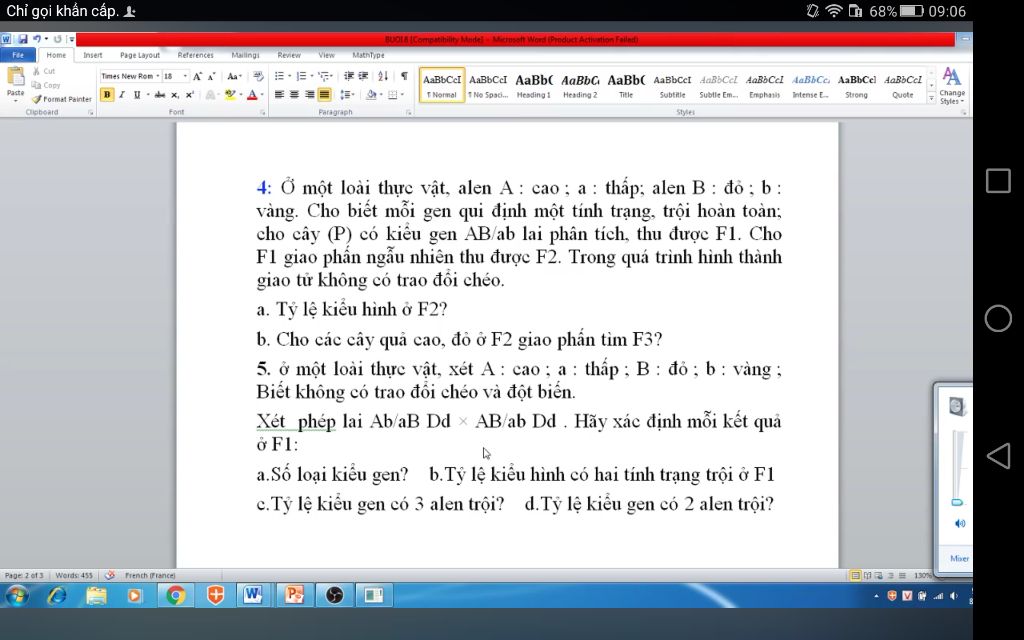
Task: Open Google Chrome from the taskbar
Action: tap(175, 595)
